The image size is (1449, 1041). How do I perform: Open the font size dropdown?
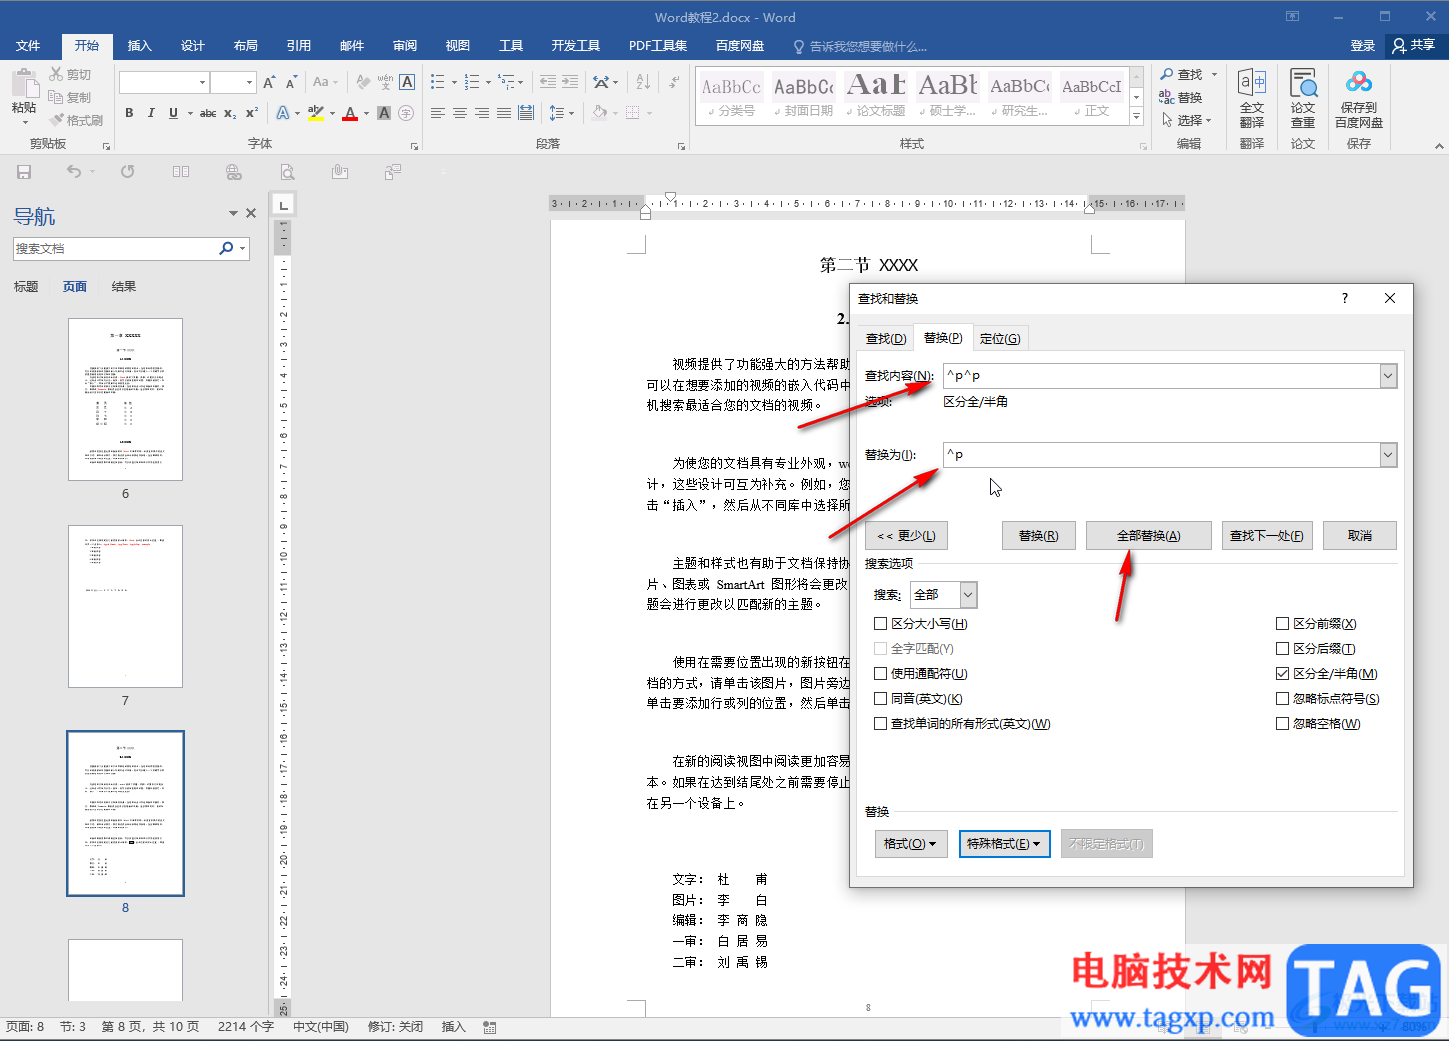pos(249,82)
